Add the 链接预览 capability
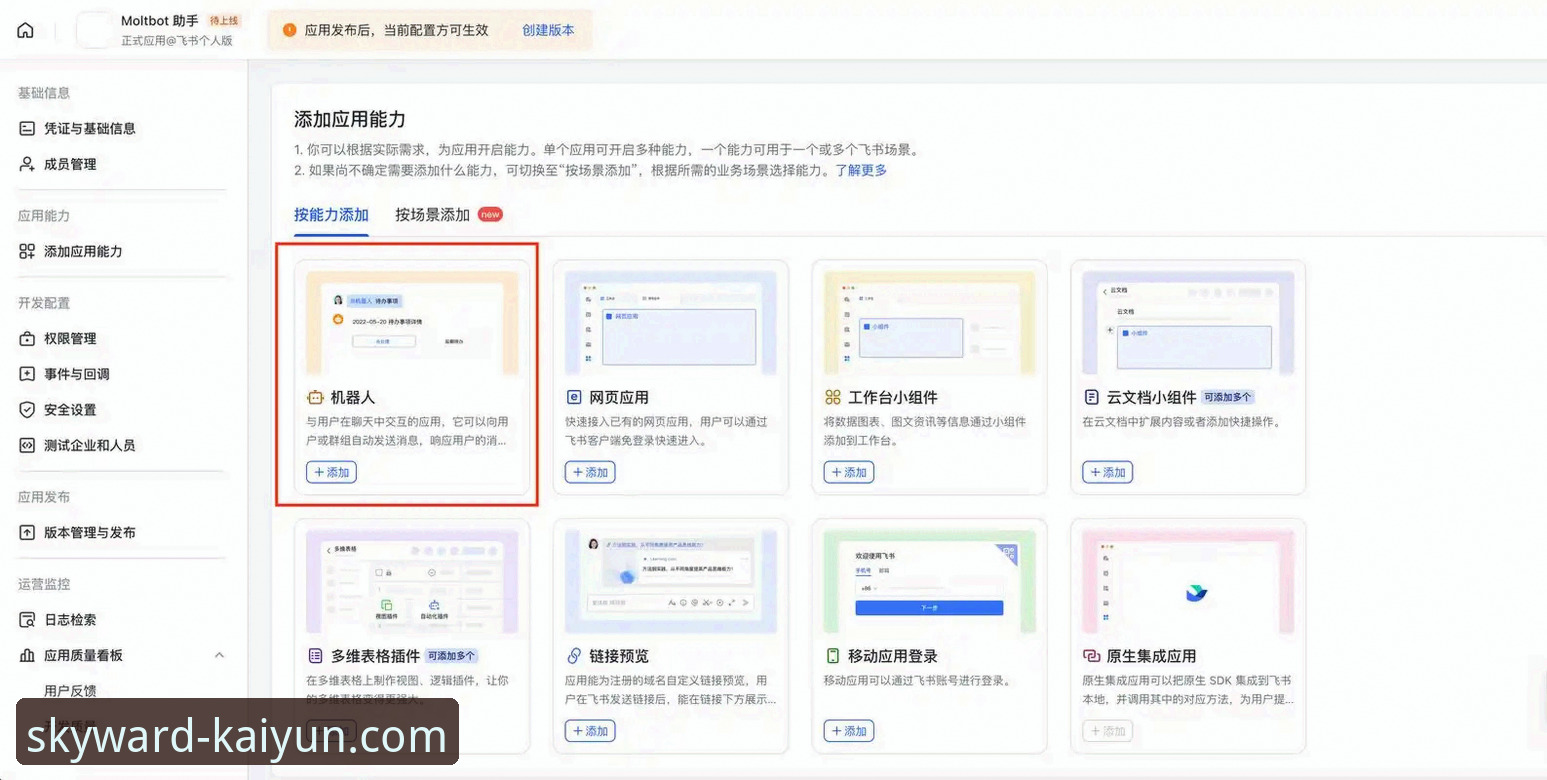Image resolution: width=1547 pixels, height=780 pixels. [590, 731]
